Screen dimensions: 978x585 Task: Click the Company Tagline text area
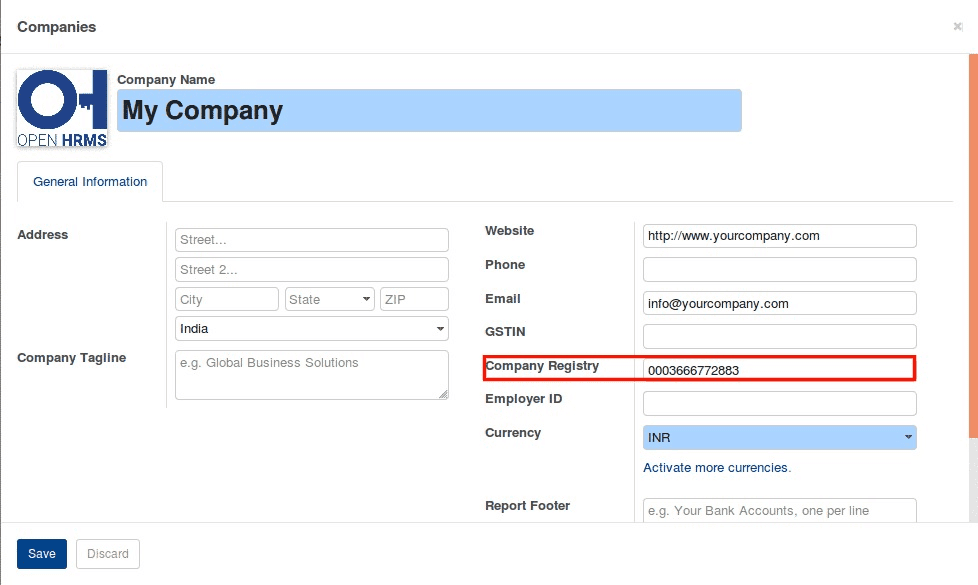coord(311,374)
